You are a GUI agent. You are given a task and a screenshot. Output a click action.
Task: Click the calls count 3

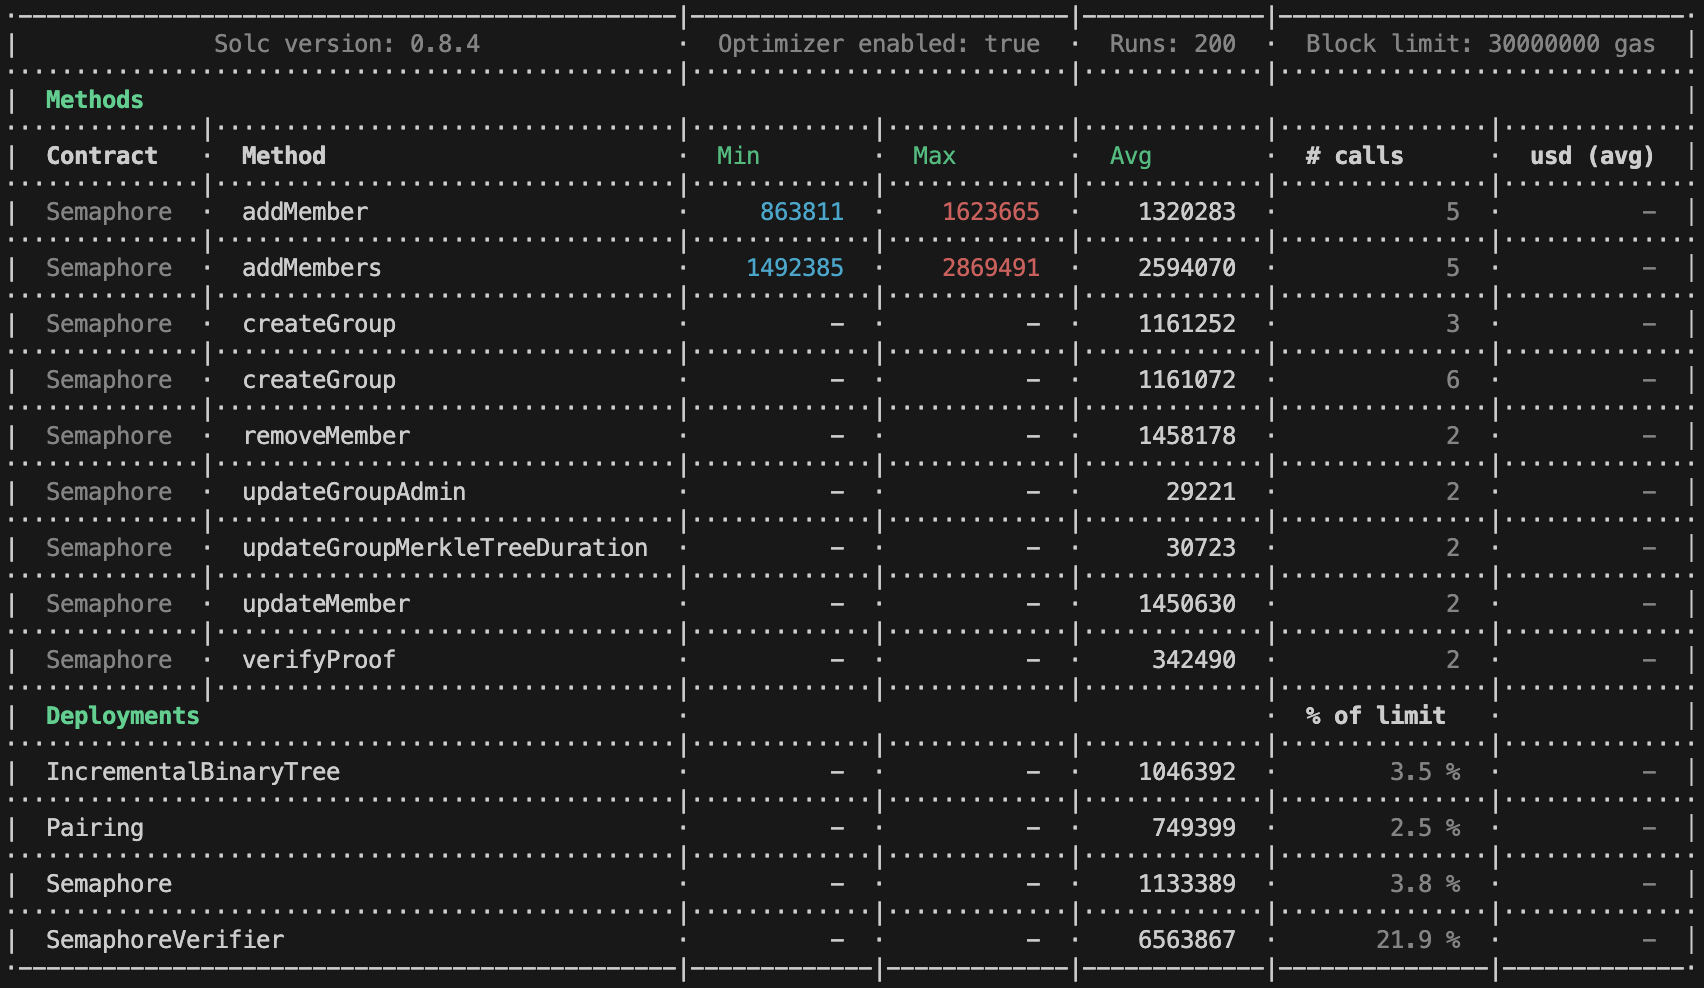tap(1453, 324)
